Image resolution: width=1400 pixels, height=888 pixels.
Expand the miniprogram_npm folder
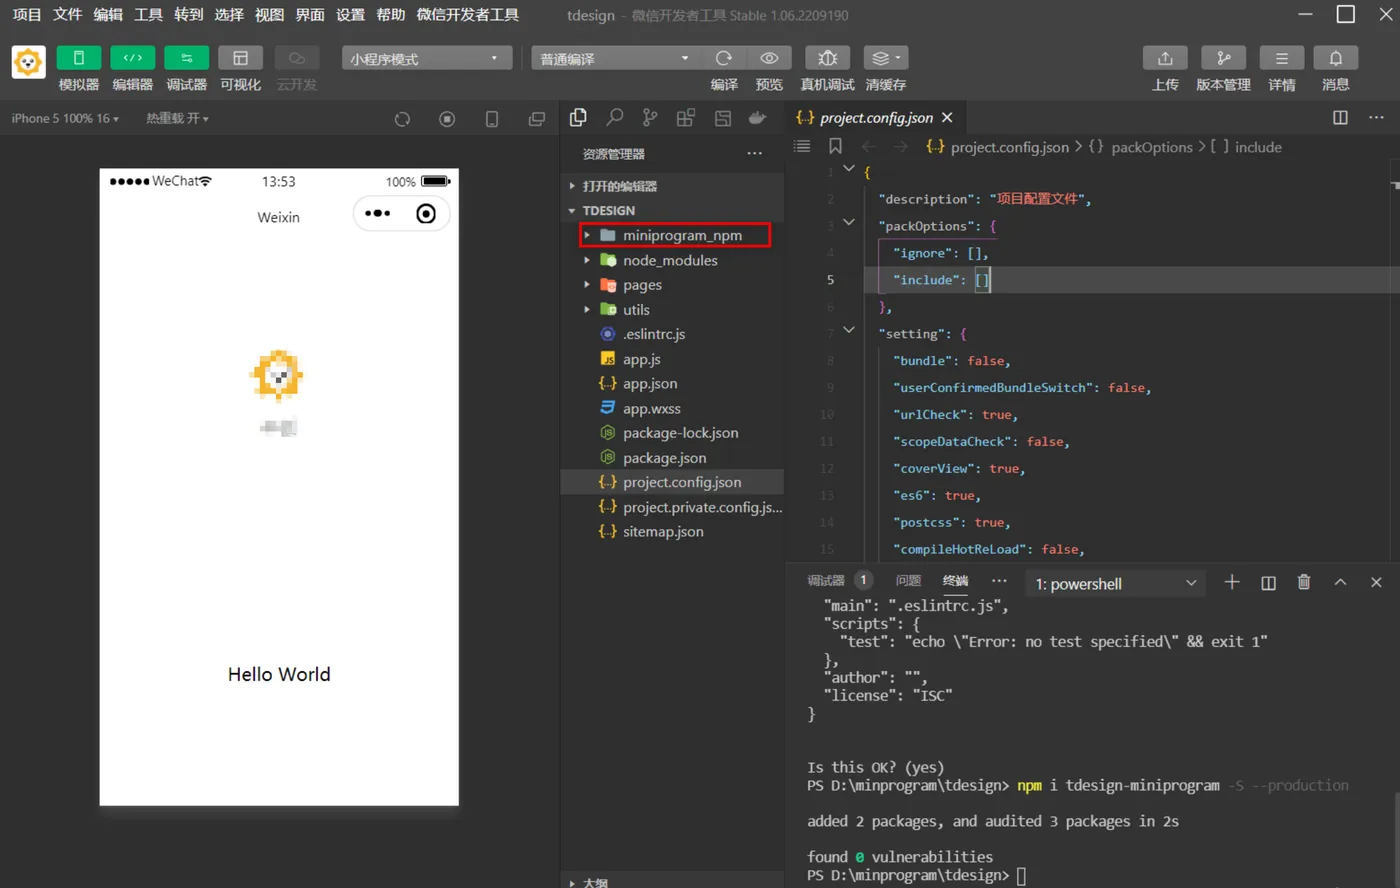click(682, 236)
